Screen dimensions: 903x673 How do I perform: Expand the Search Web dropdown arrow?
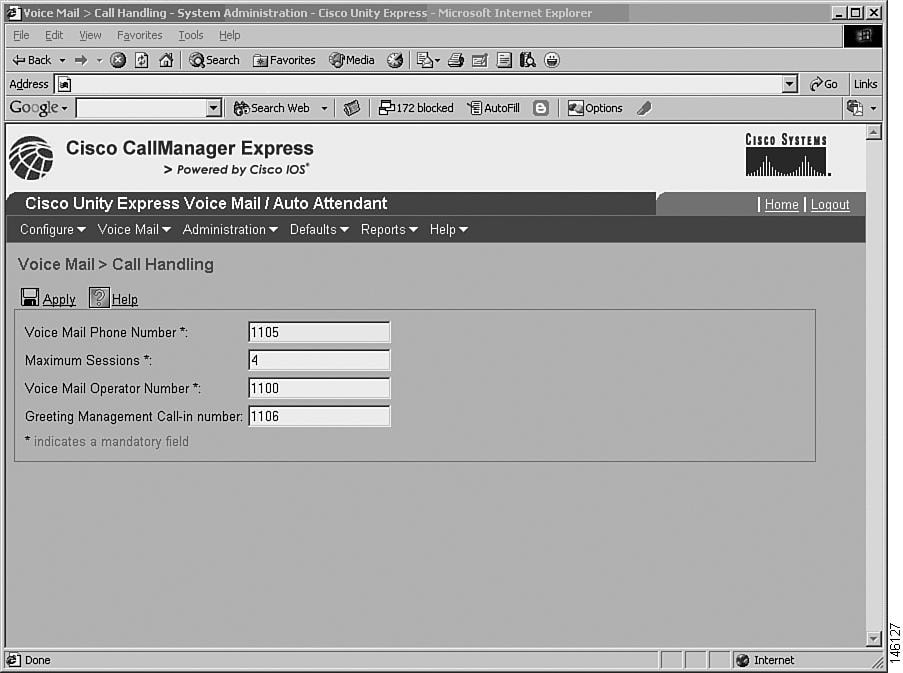click(324, 108)
